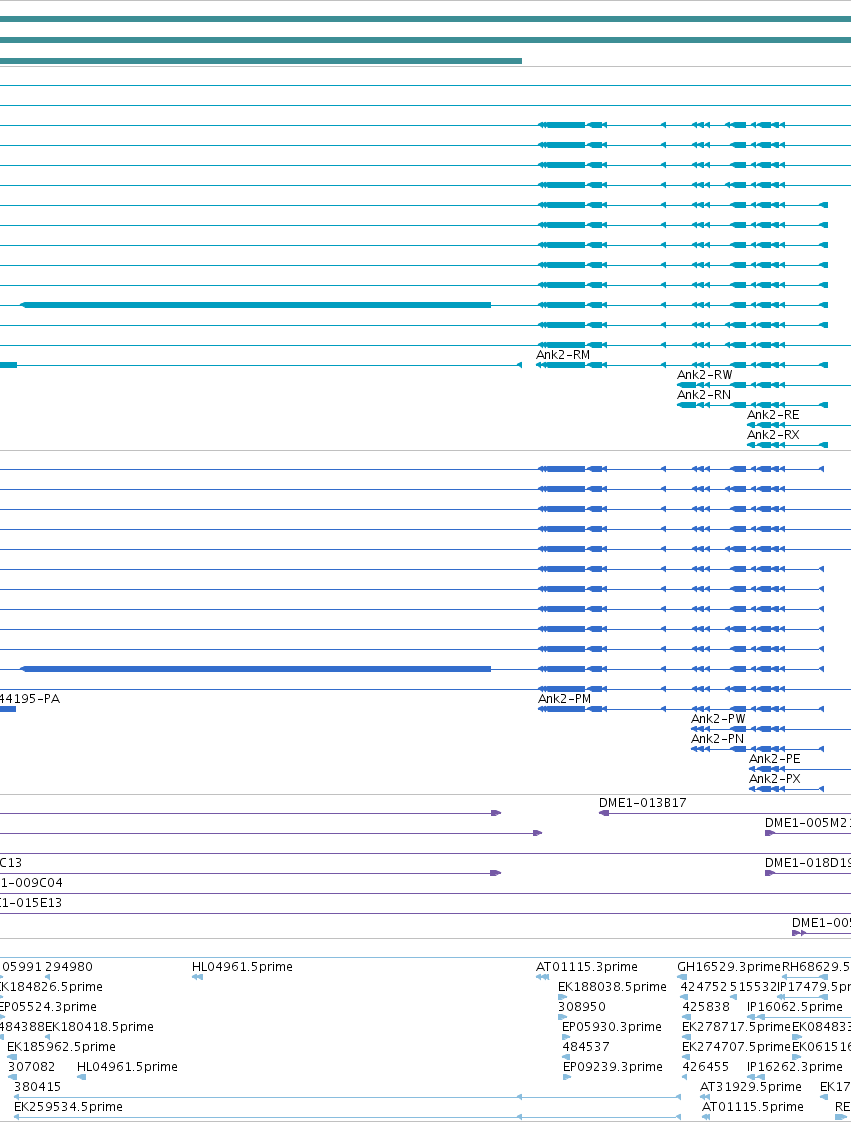851x1122 pixels.
Task: Click the 307082 feature label
Action: 31,1068
